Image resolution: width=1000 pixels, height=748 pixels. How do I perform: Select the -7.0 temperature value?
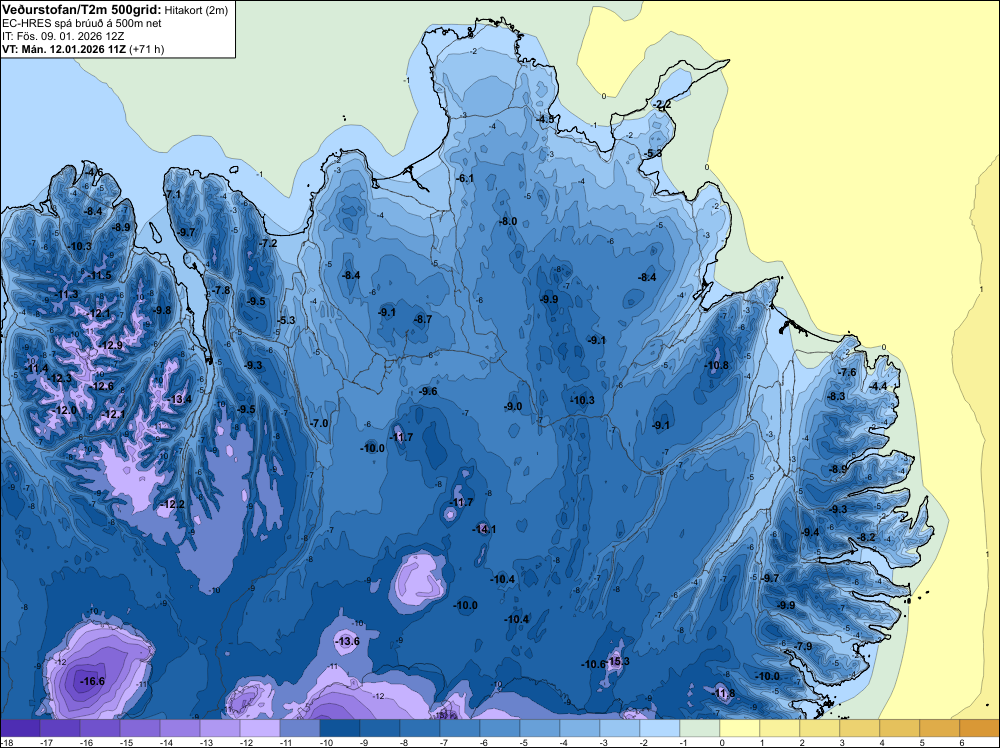[x=320, y=423]
